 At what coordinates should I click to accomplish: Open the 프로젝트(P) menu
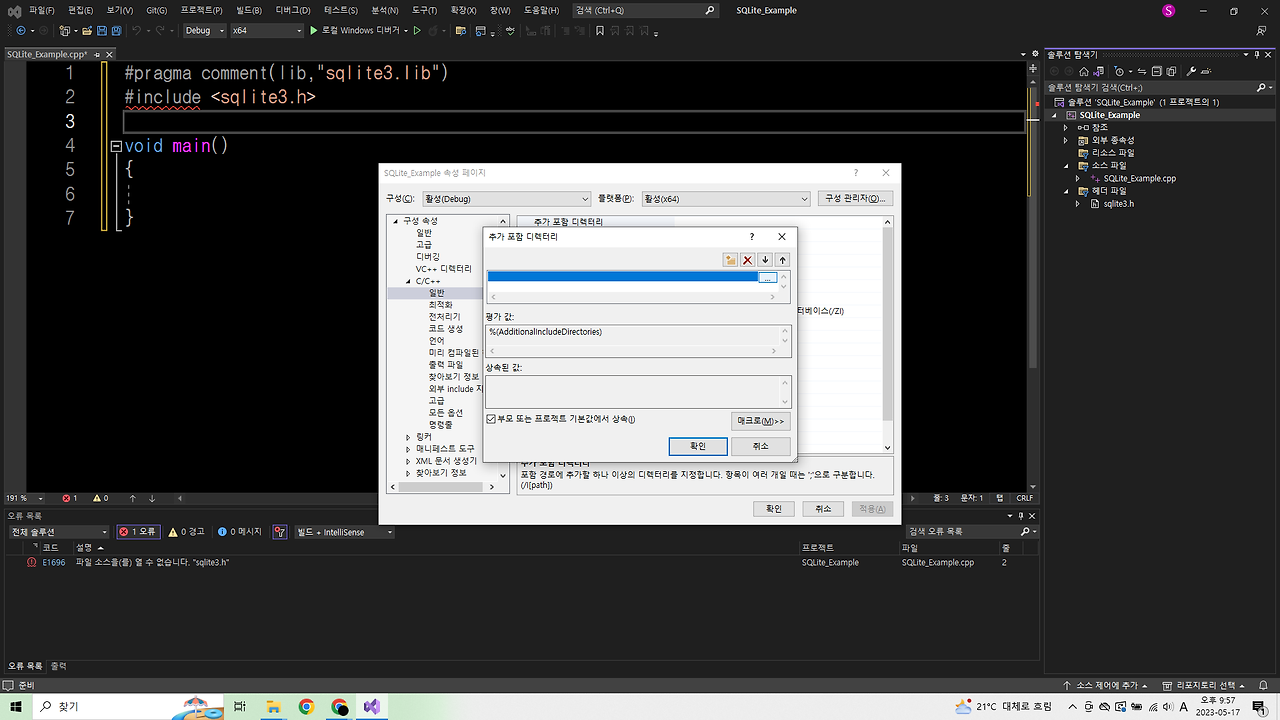pyautogui.click(x=201, y=10)
